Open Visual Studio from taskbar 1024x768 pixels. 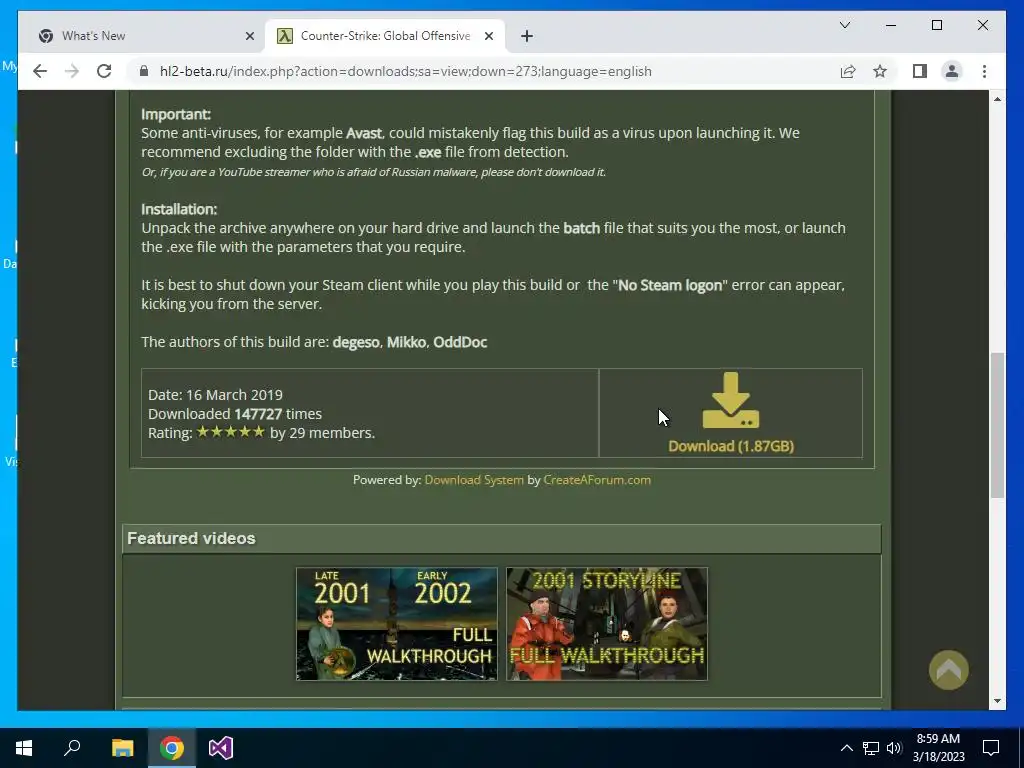(x=221, y=748)
